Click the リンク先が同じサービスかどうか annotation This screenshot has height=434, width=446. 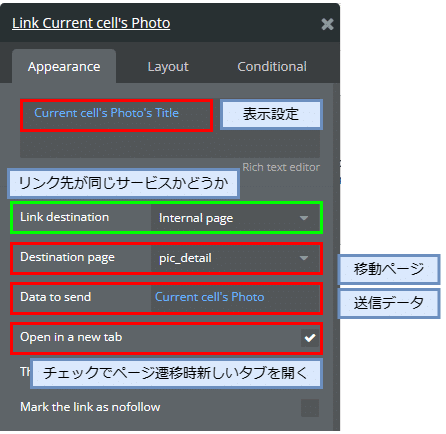(123, 183)
